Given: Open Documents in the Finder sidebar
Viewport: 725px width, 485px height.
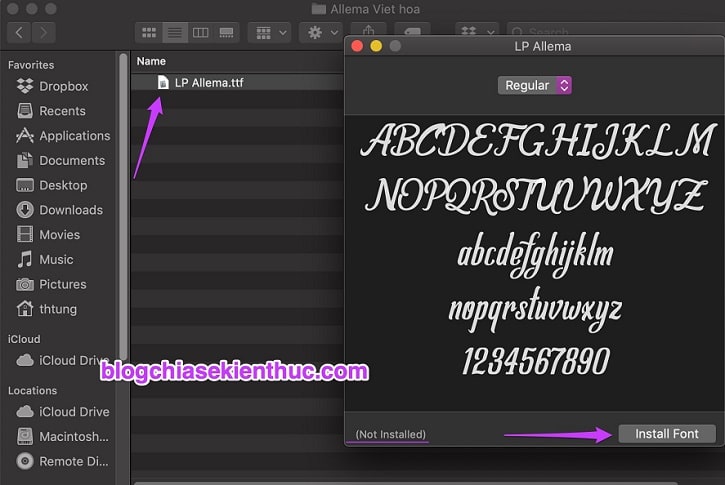Looking at the screenshot, I should [61, 160].
